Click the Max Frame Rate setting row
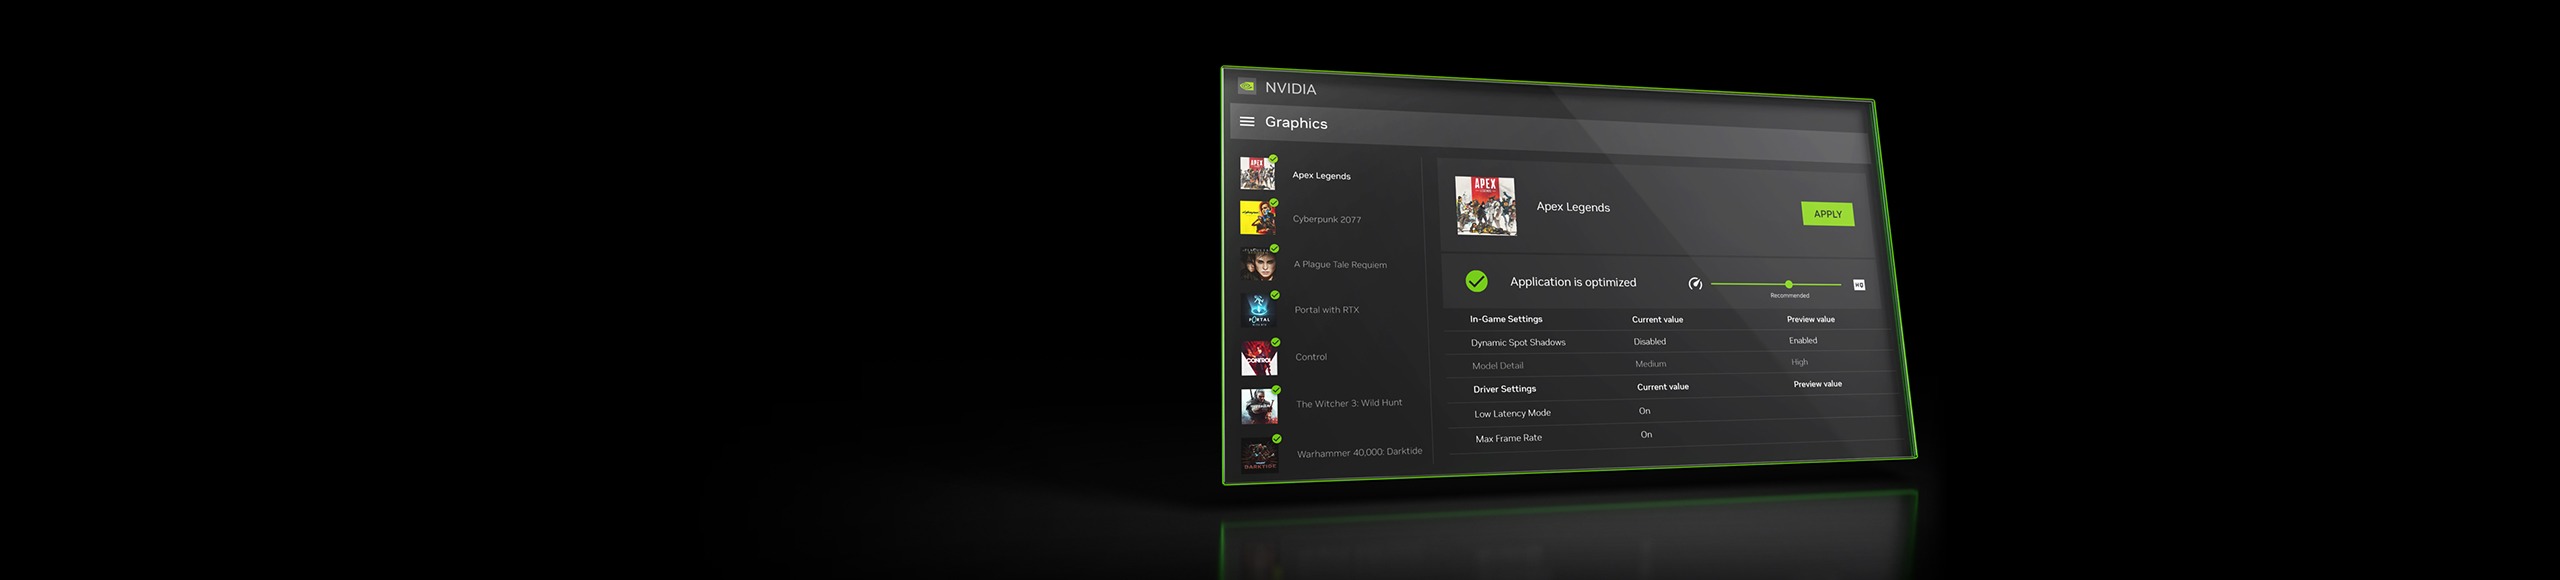2560x580 pixels. coord(1508,438)
